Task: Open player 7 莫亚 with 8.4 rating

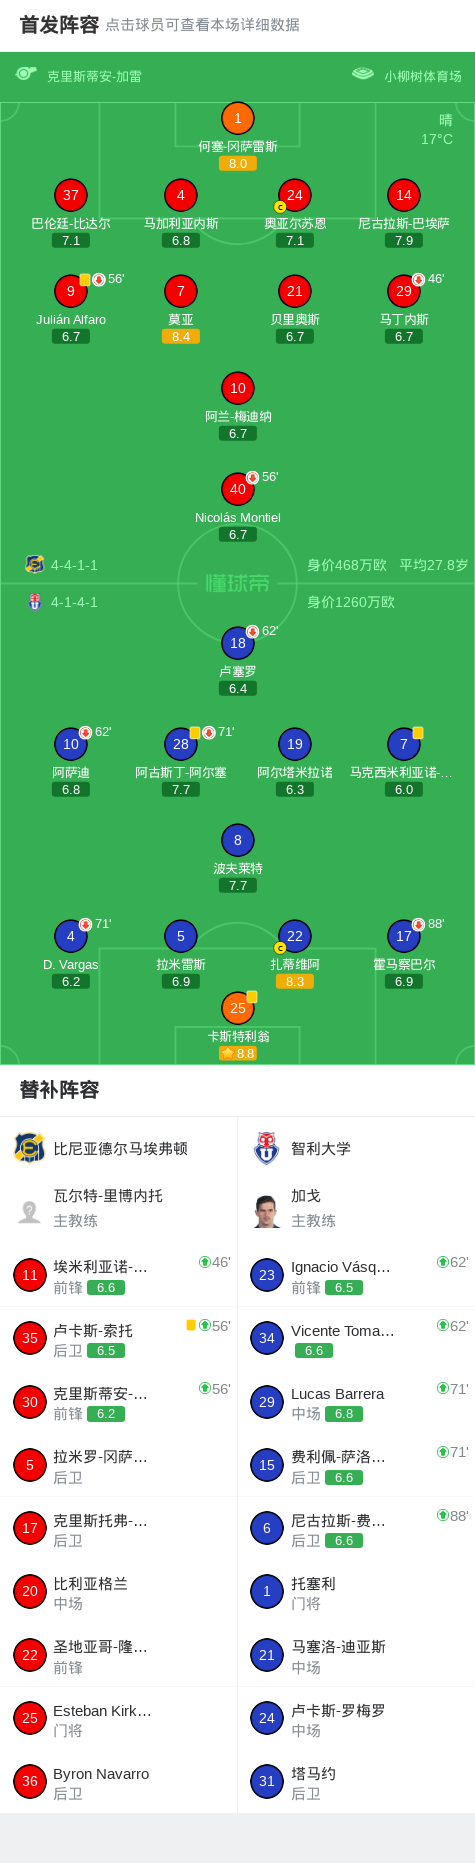Action: click(x=180, y=291)
